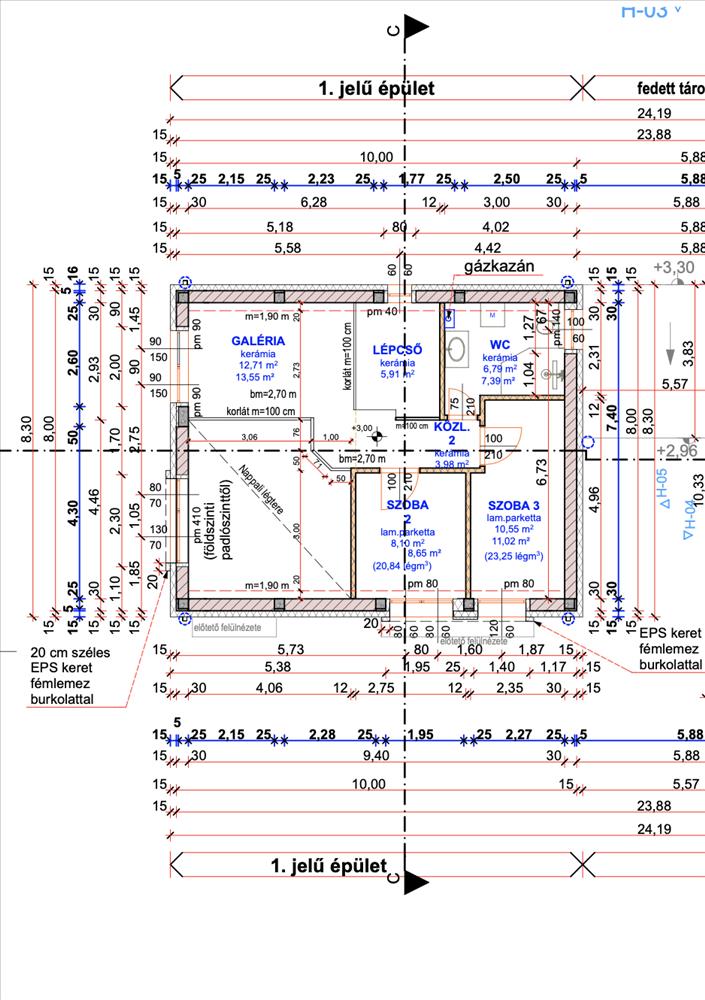Click the +3,30 elevation marker
705x1000 pixels.
(673, 269)
